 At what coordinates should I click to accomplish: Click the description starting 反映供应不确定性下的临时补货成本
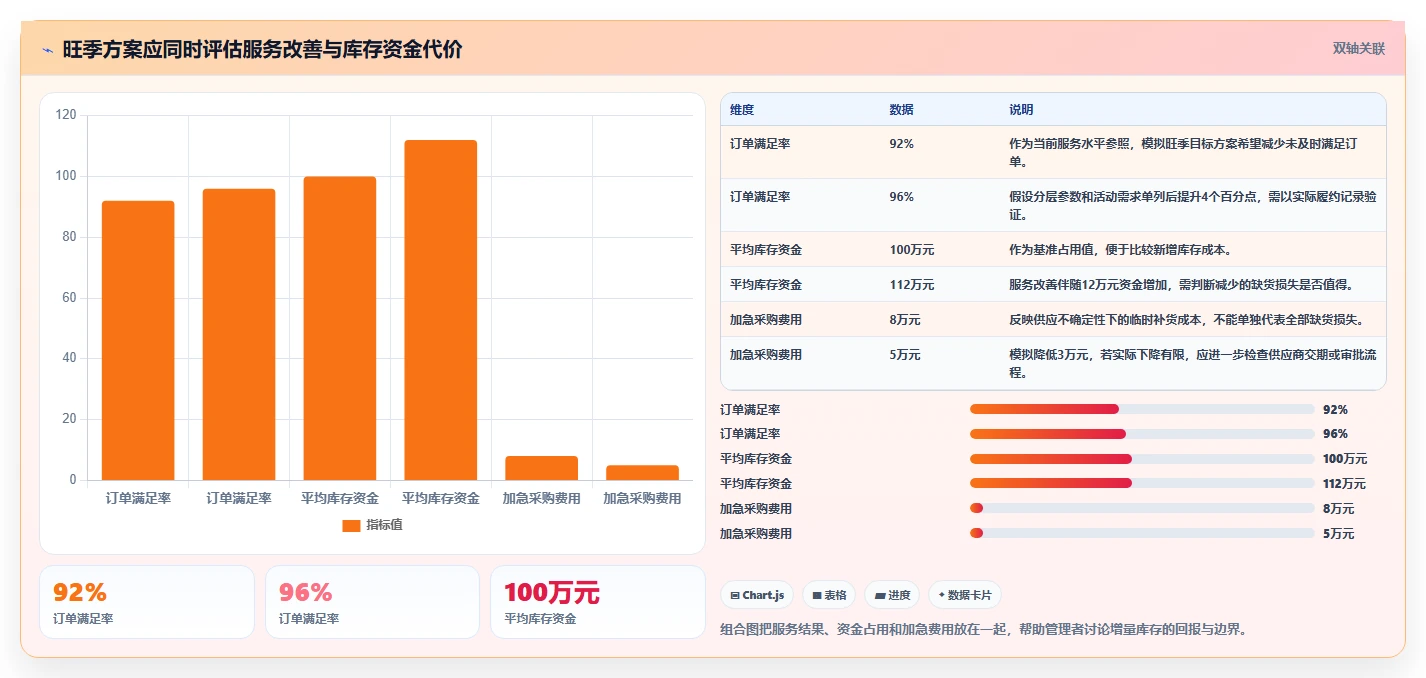click(x=1186, y=320)
